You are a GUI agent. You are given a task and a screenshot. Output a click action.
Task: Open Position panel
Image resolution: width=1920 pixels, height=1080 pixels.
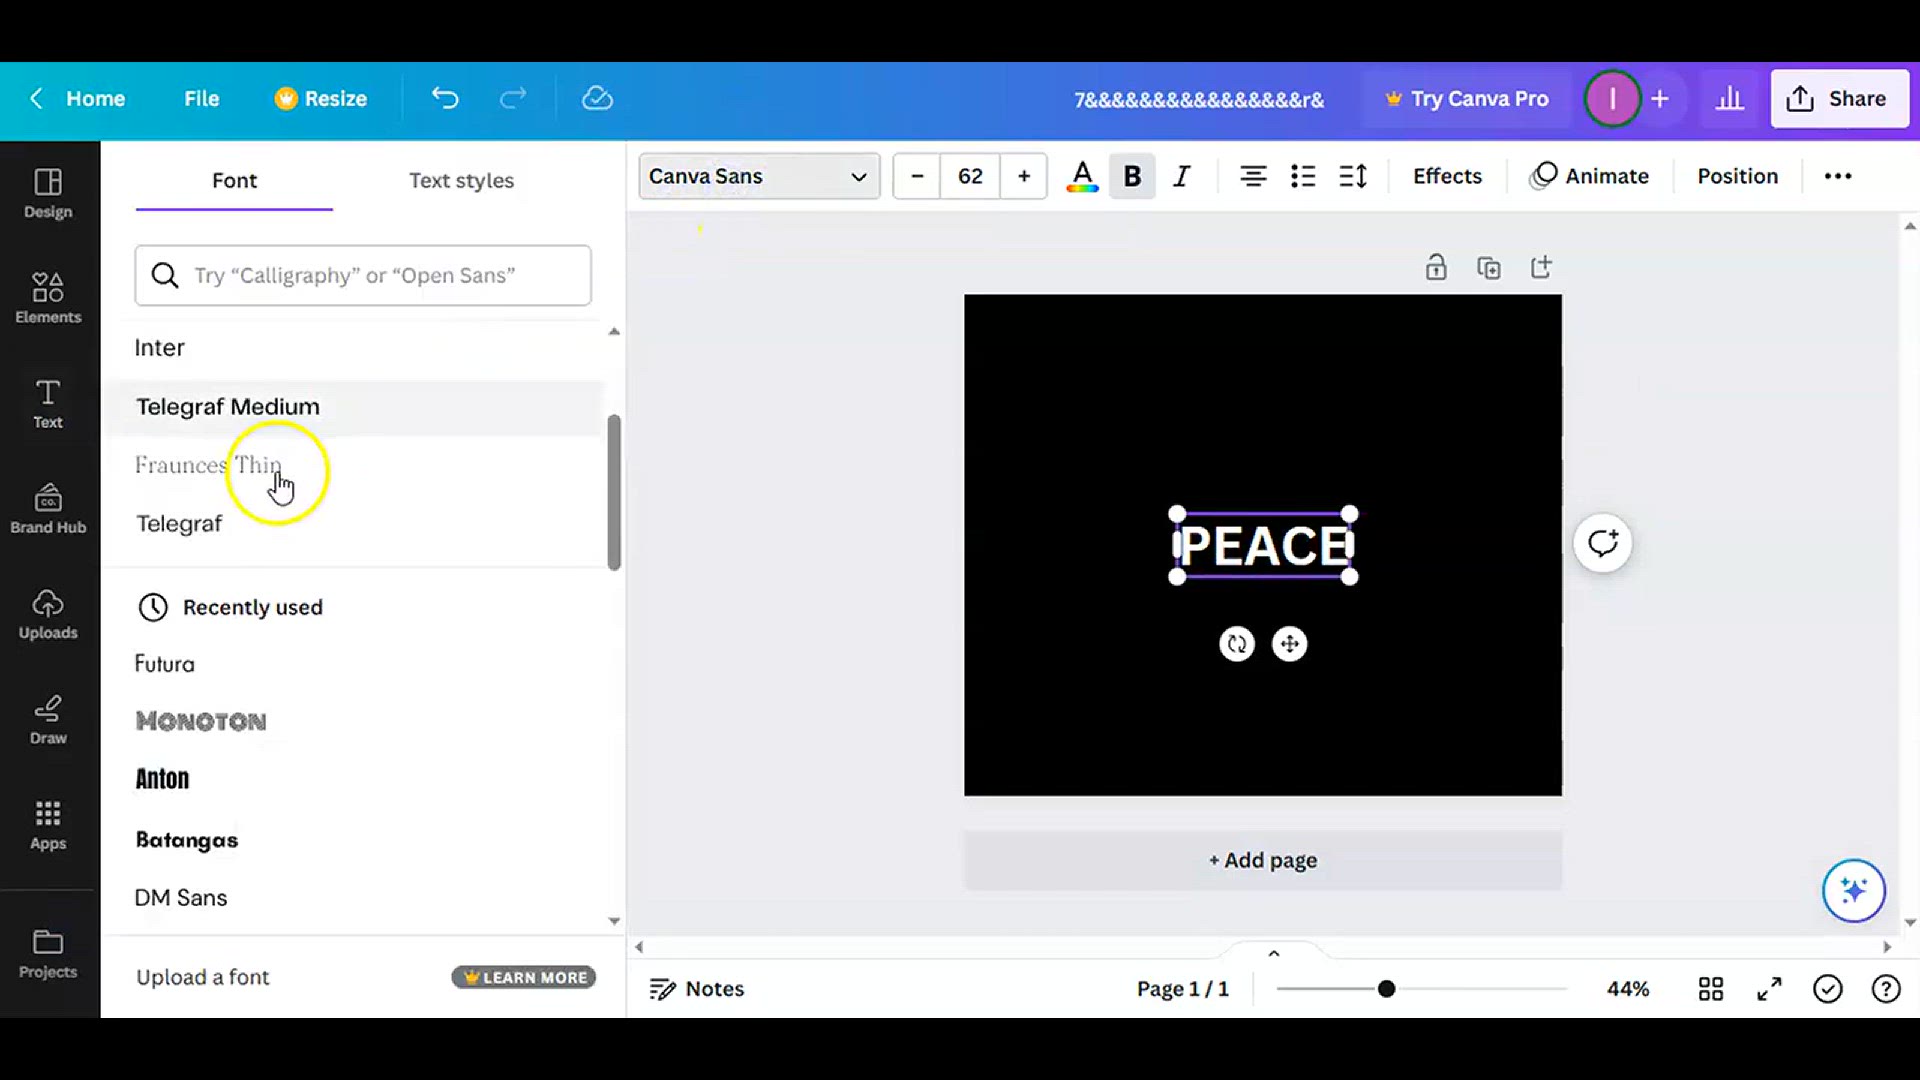[x=1737, y=176]
